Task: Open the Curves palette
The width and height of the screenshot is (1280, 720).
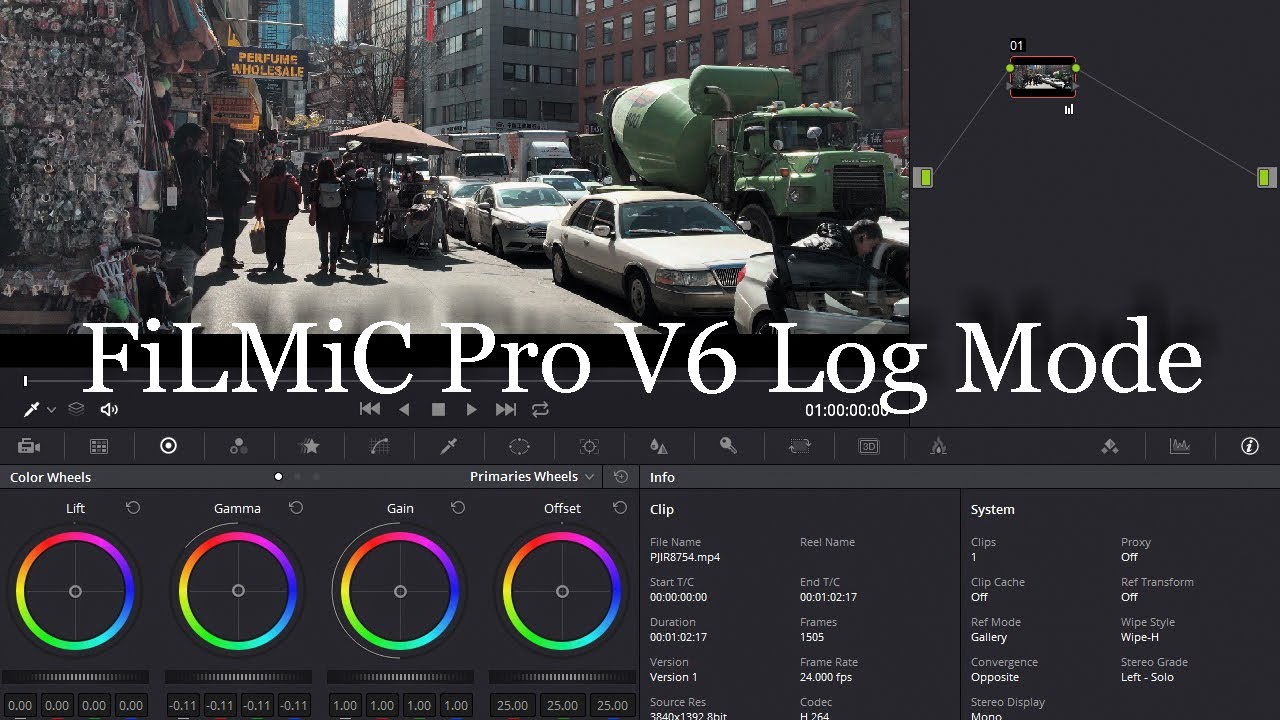Action: [x=379, y=446]
